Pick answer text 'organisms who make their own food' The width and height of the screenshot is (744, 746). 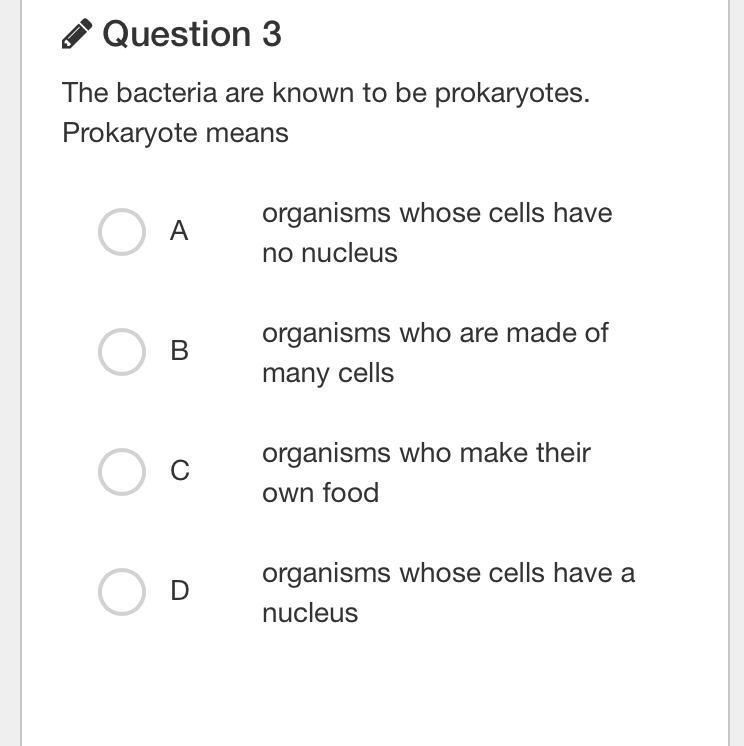(426, 472)
